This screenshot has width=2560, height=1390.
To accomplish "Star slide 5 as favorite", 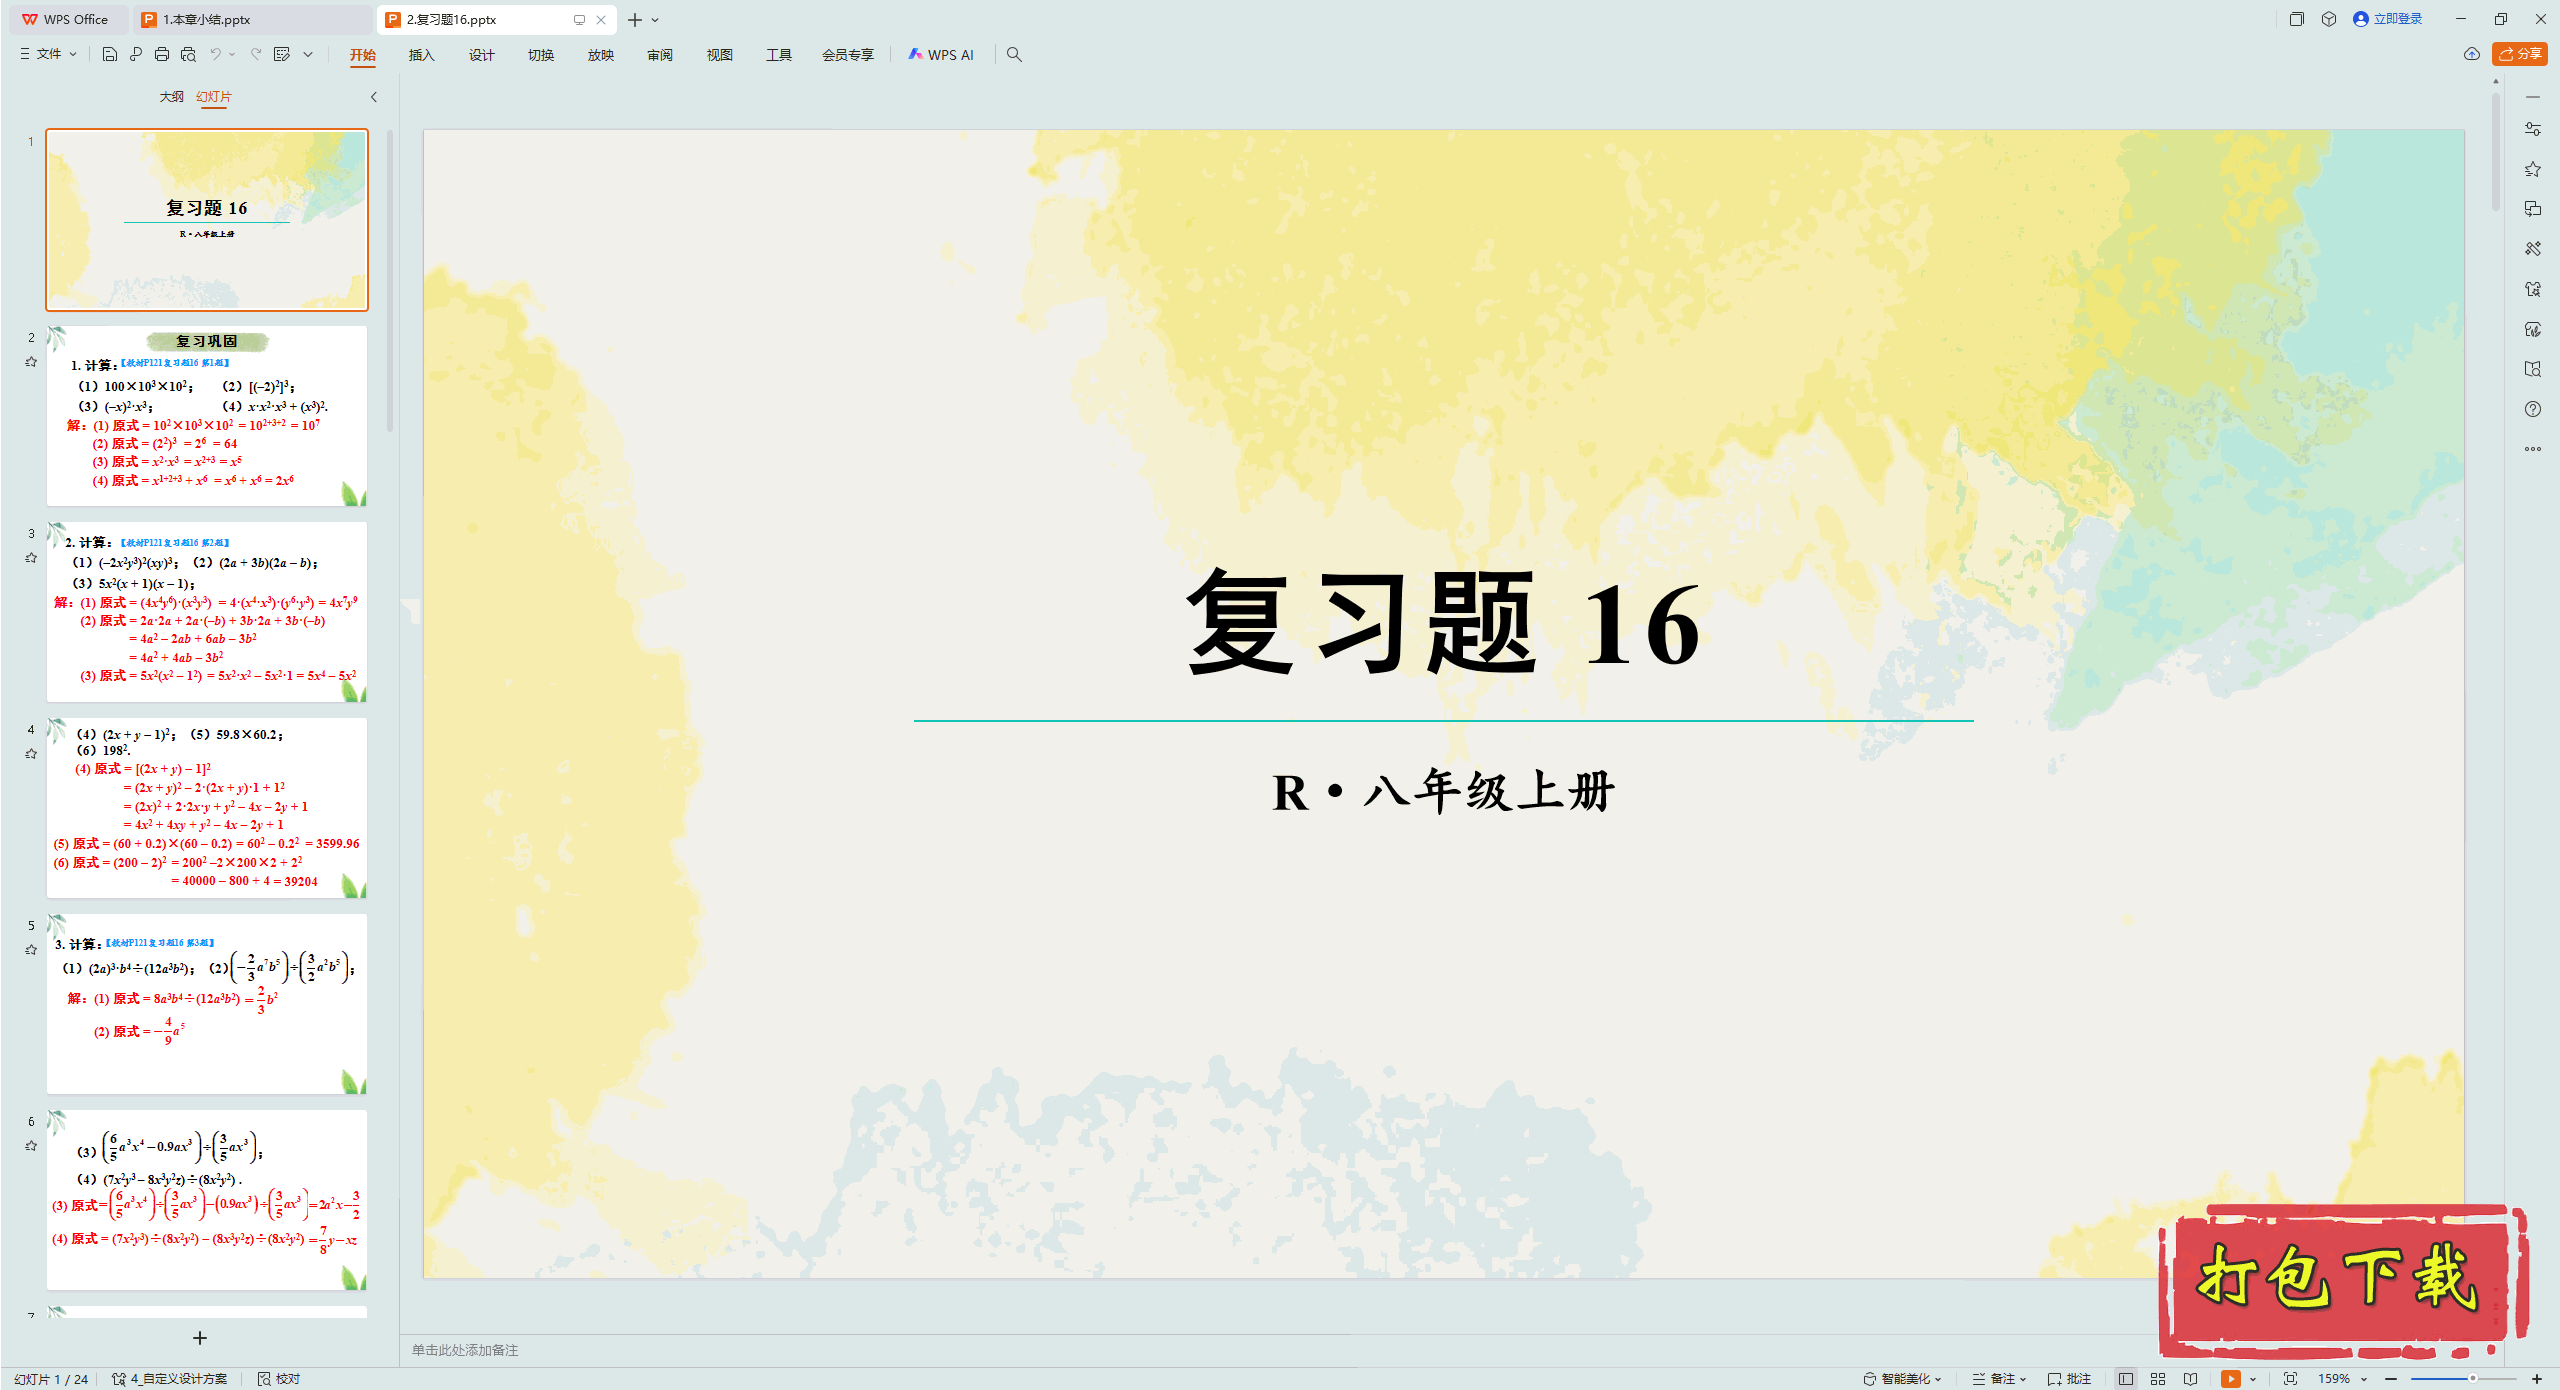I will pyautogui.click(x=31, y=951).
